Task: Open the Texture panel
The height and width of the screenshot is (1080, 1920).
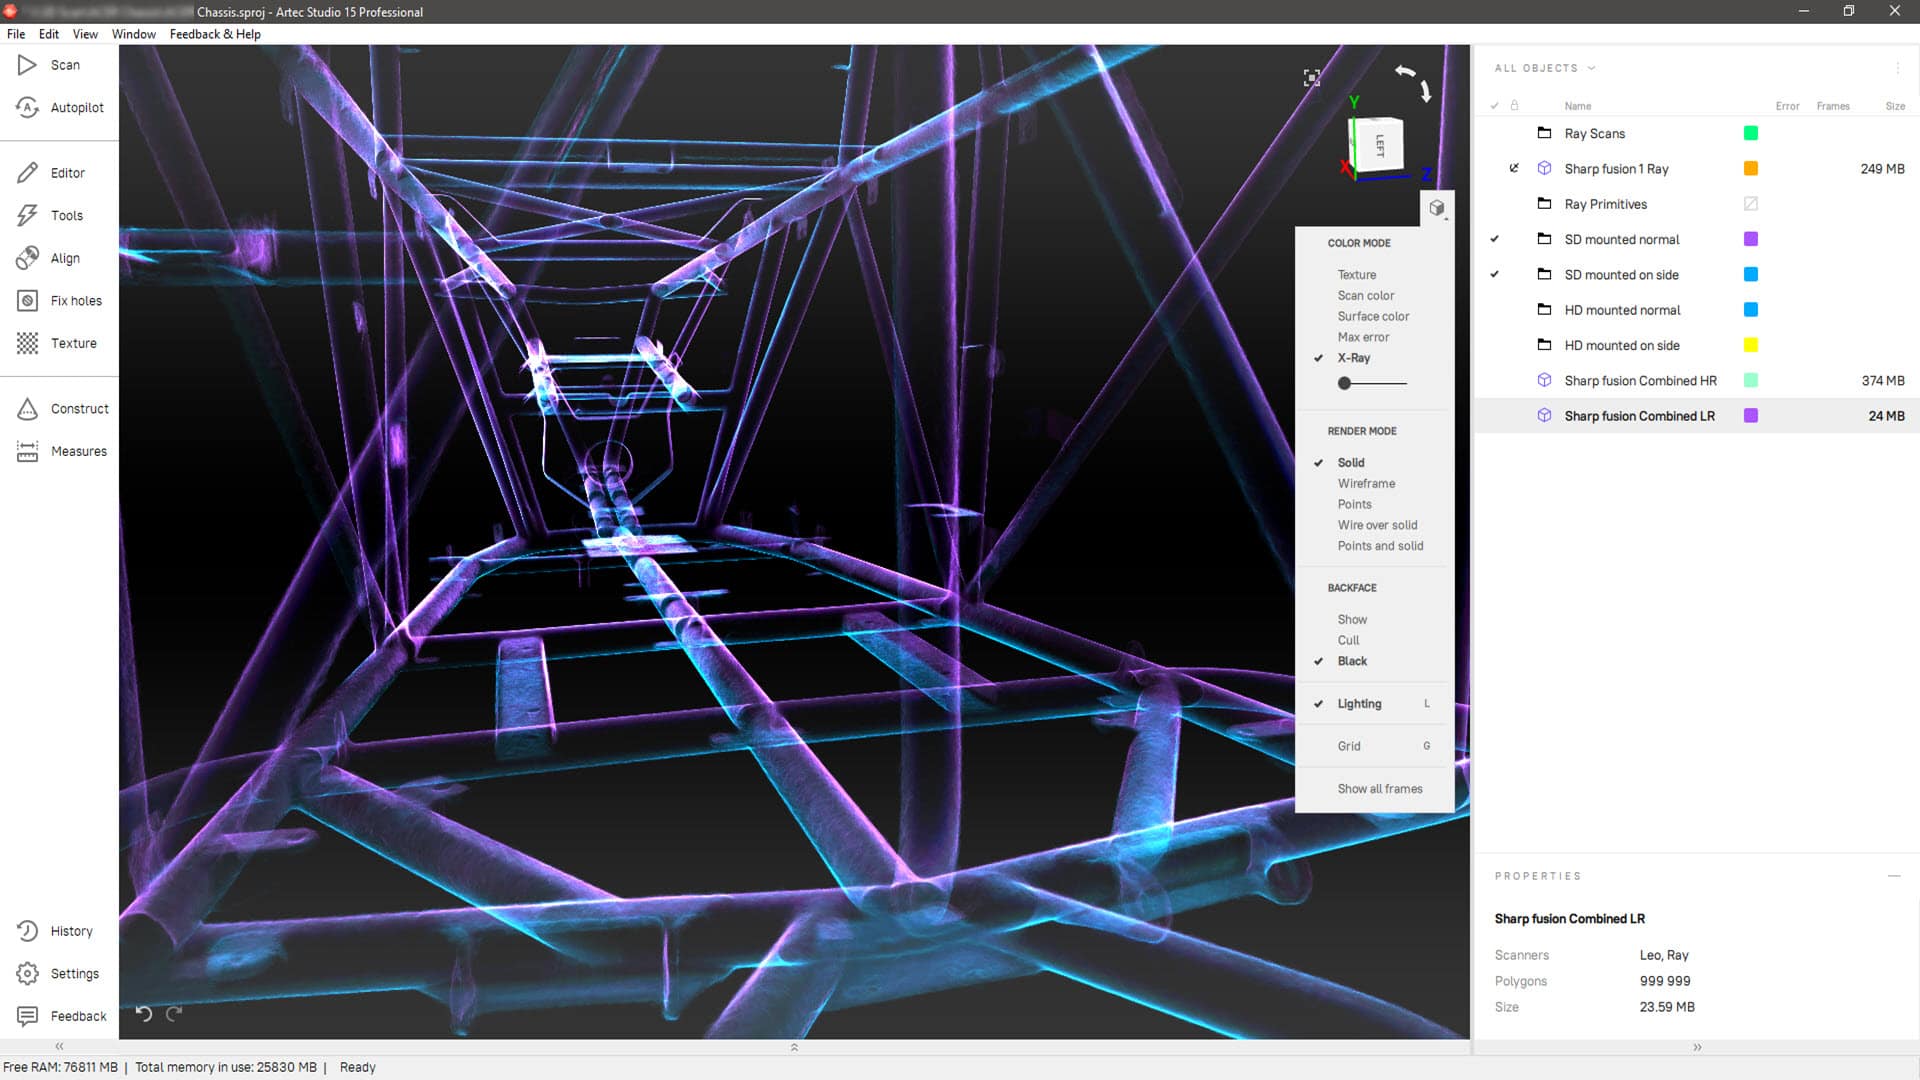Action: point(74,343)
